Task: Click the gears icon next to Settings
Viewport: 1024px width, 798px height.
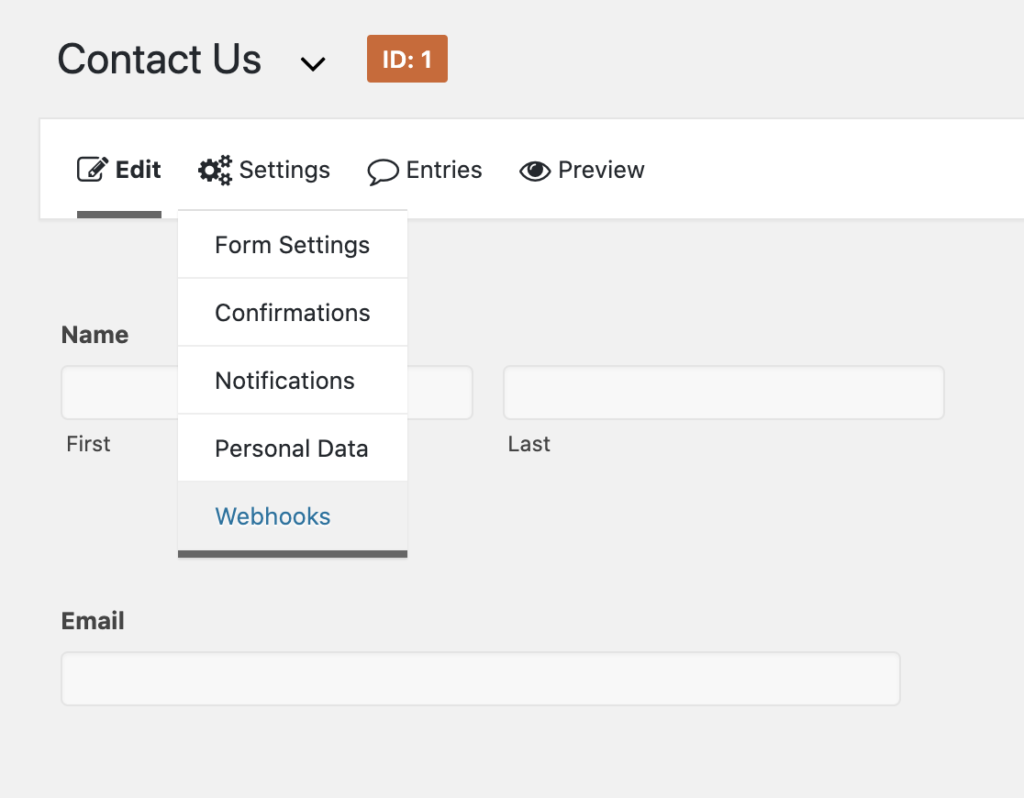Action: point(213,169)
